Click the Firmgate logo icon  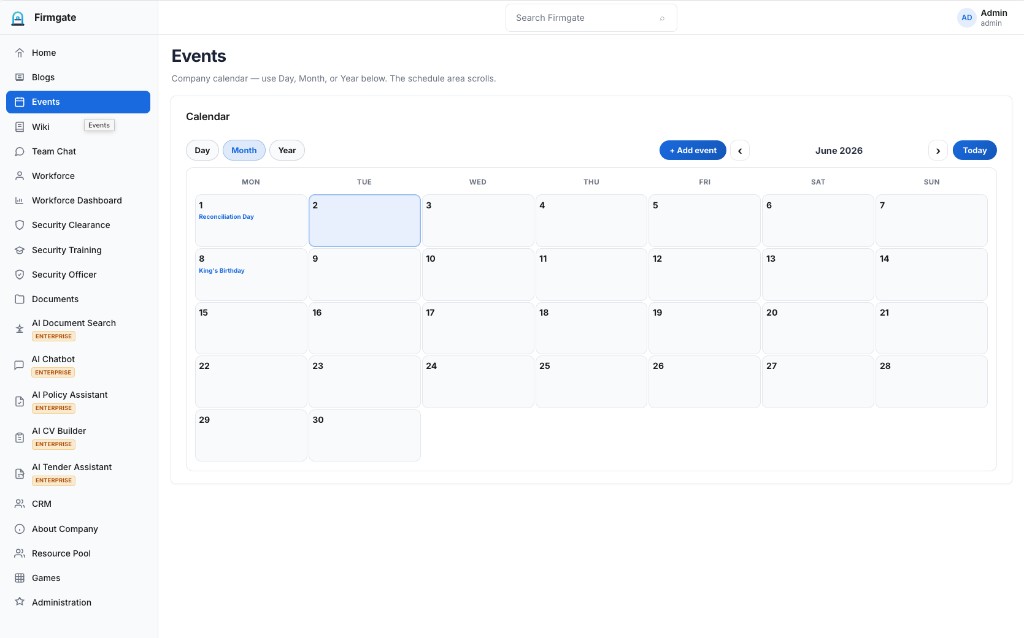(x=18, y=18)
